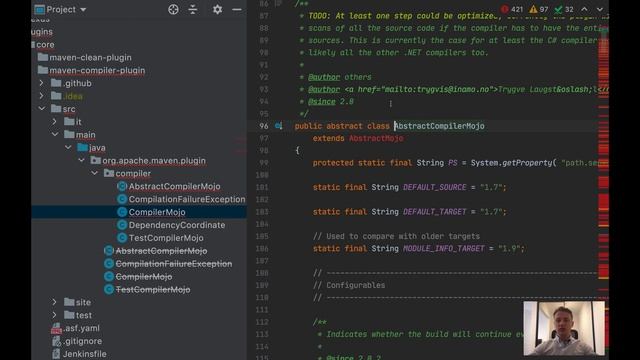Open TestCompilerMojo class in compiler package

point(166,238)
